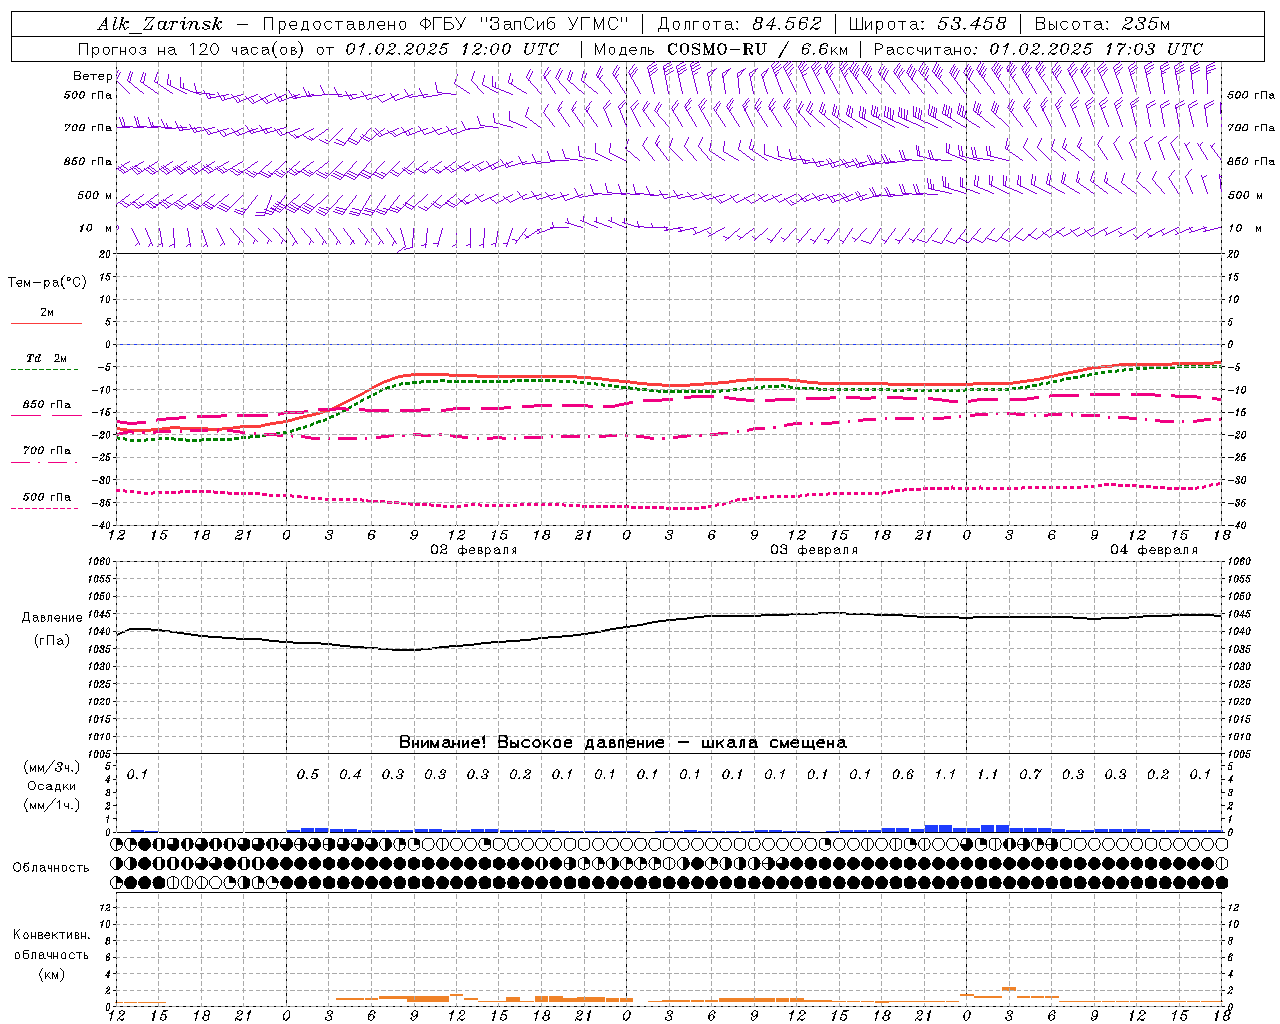
Task: Click the (мм/1ч.) precipitation unit label
Action: 51,805
